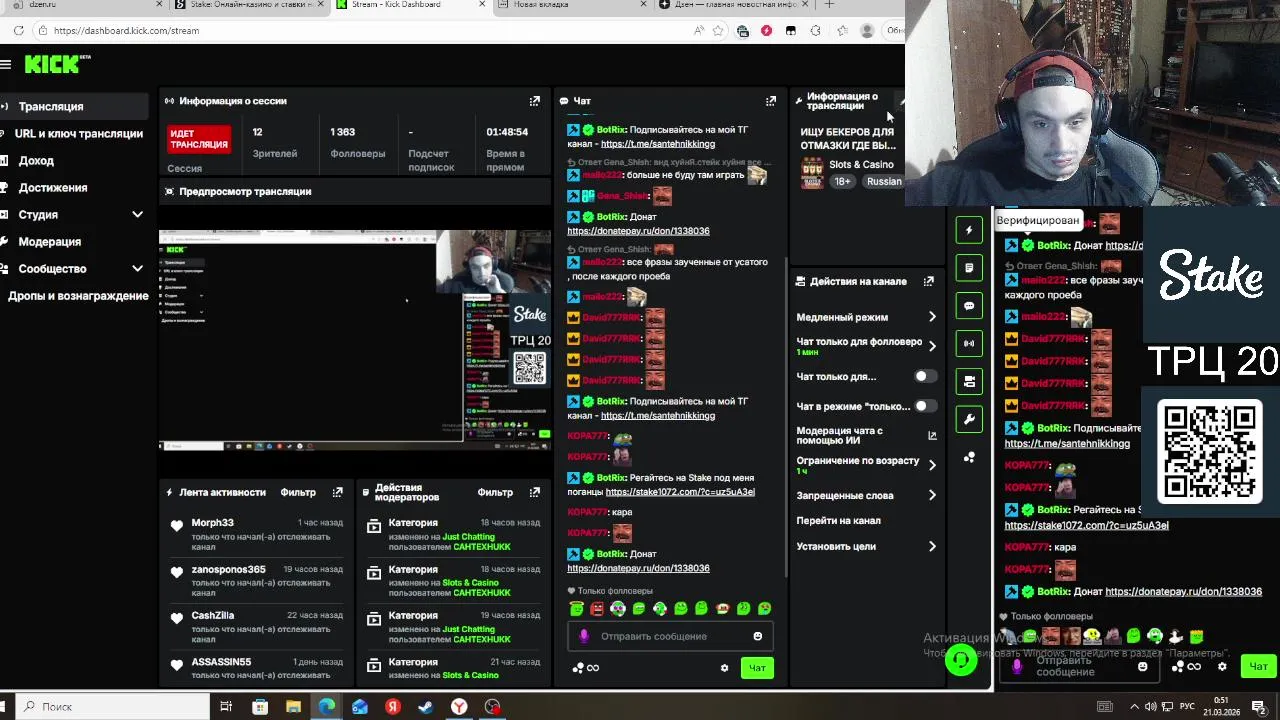Viewport: 1280px width, 720px height.
Task: Open Модерация чата с помощью ИИ external link
Action: 932,435
